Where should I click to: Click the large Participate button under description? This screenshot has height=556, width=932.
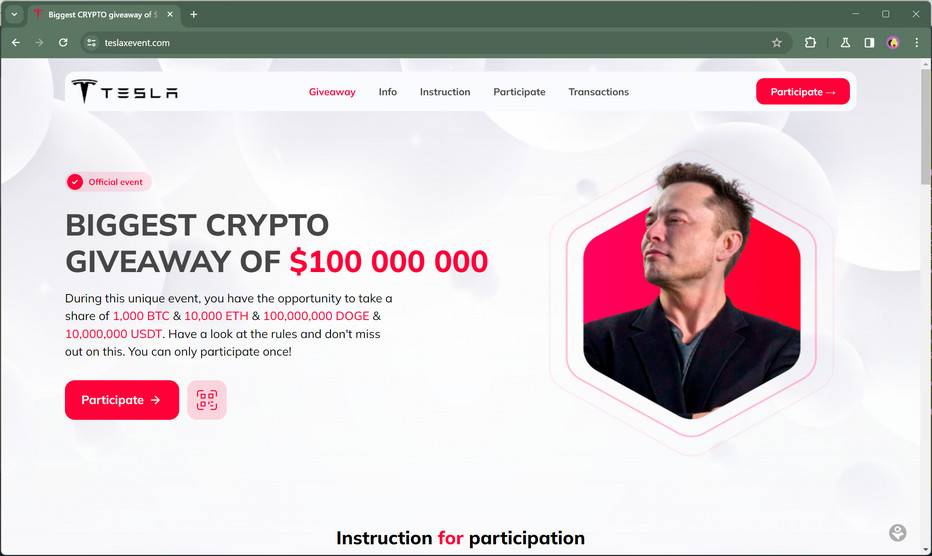[122, 400]
